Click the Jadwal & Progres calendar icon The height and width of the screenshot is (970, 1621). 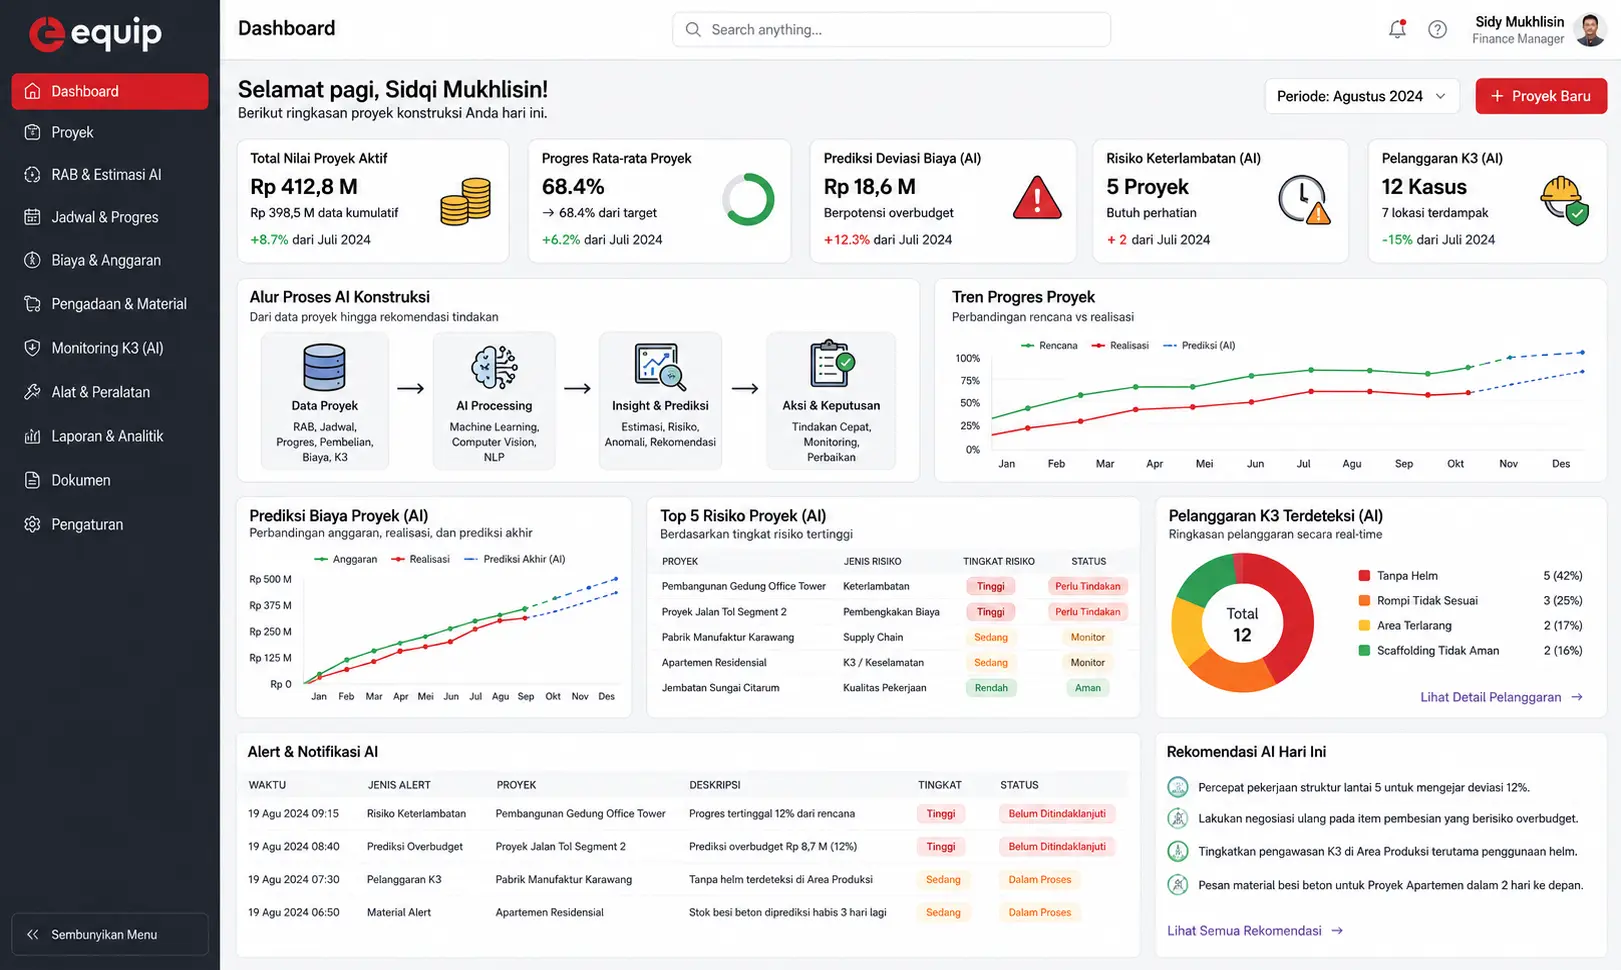tap(32, 217)
